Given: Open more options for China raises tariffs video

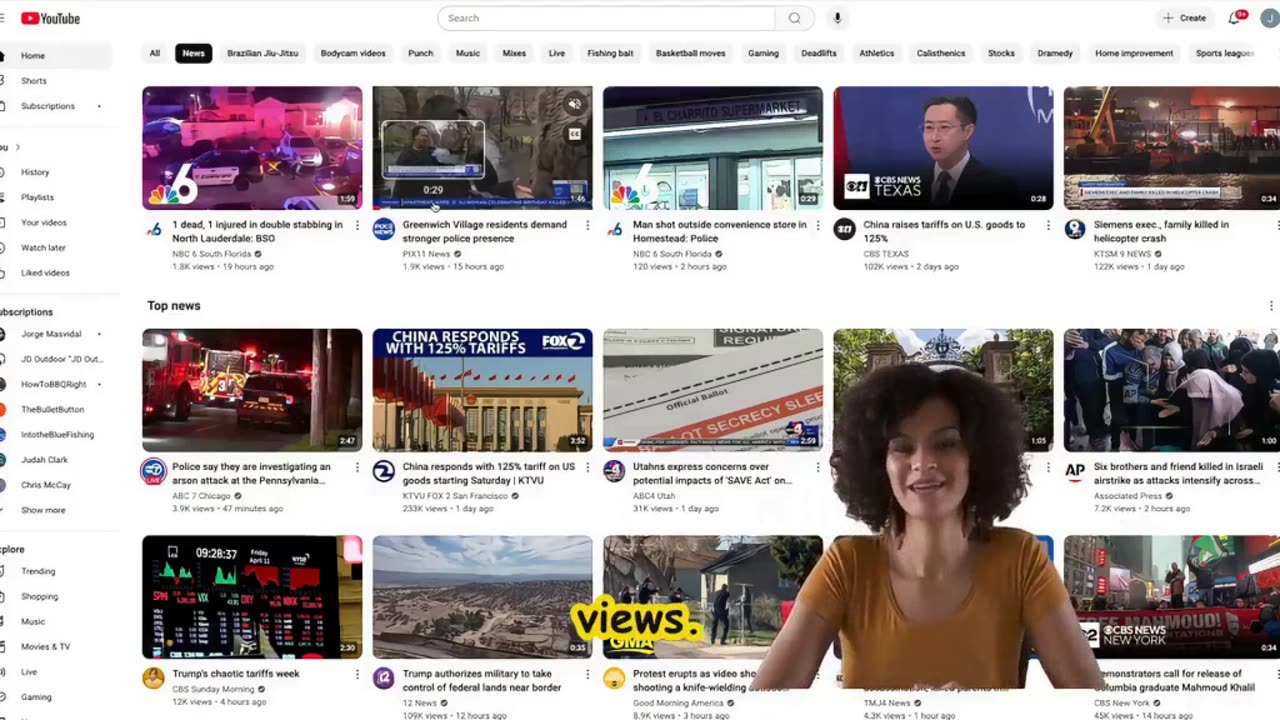Looking at the screenshot, I should pos(1048,226).
